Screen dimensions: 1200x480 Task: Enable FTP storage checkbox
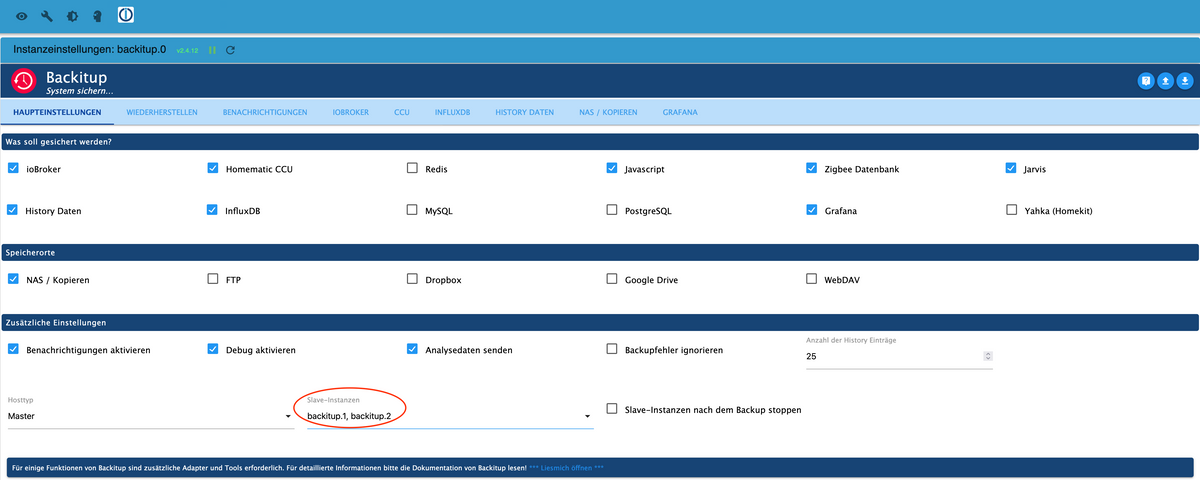click(213, 279)
